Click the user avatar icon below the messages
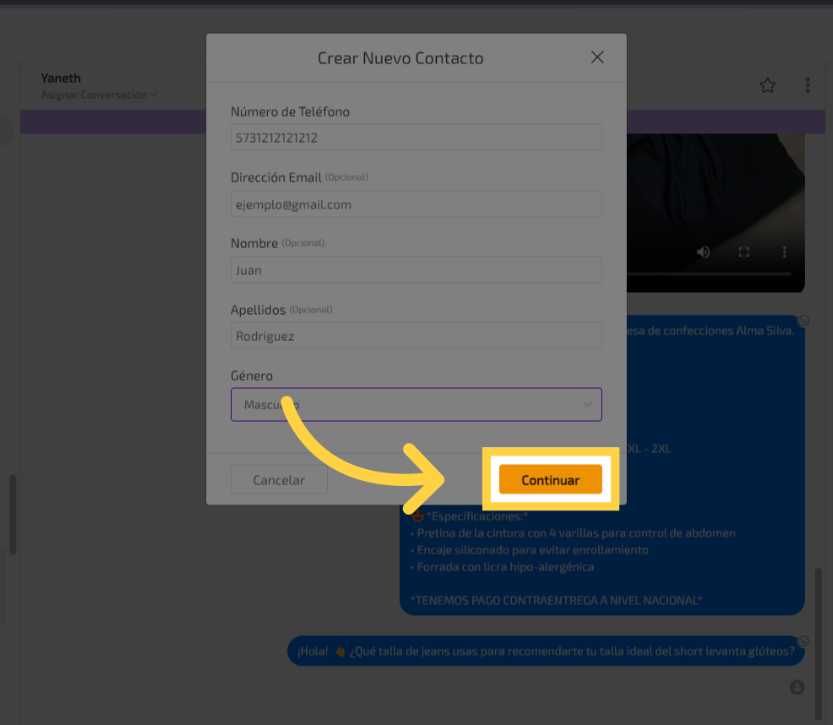Image resolution: width=833 pixels, height=725 pixels. point(797,687)
